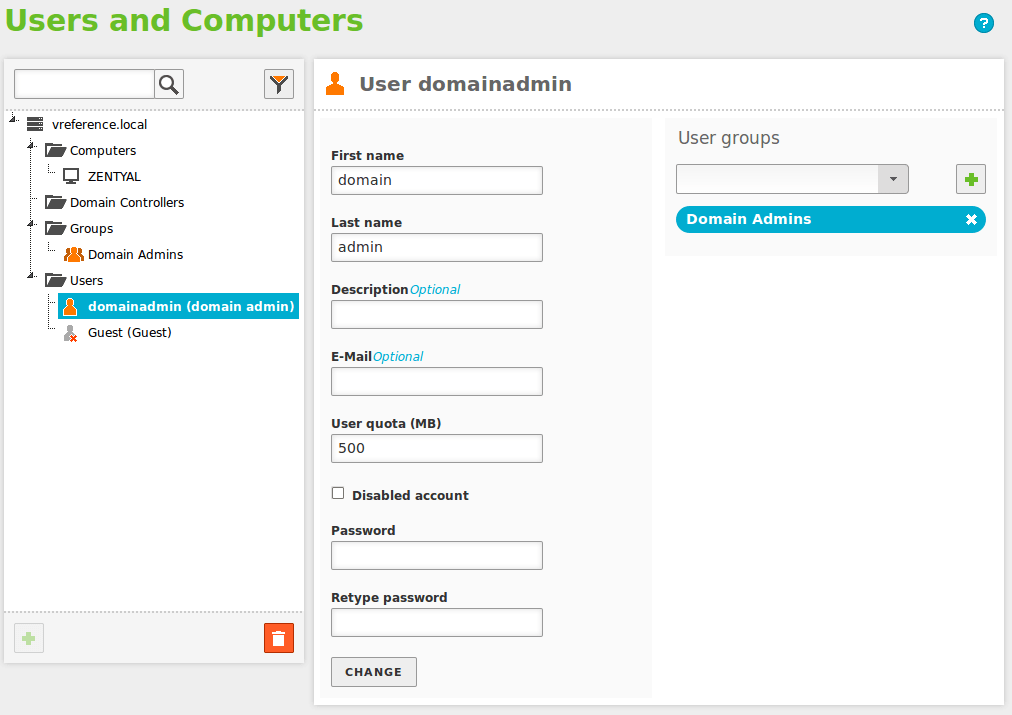Open the filter funnel icon
This screenshot has width=1012, height=715.
click(x=279, y=84)
